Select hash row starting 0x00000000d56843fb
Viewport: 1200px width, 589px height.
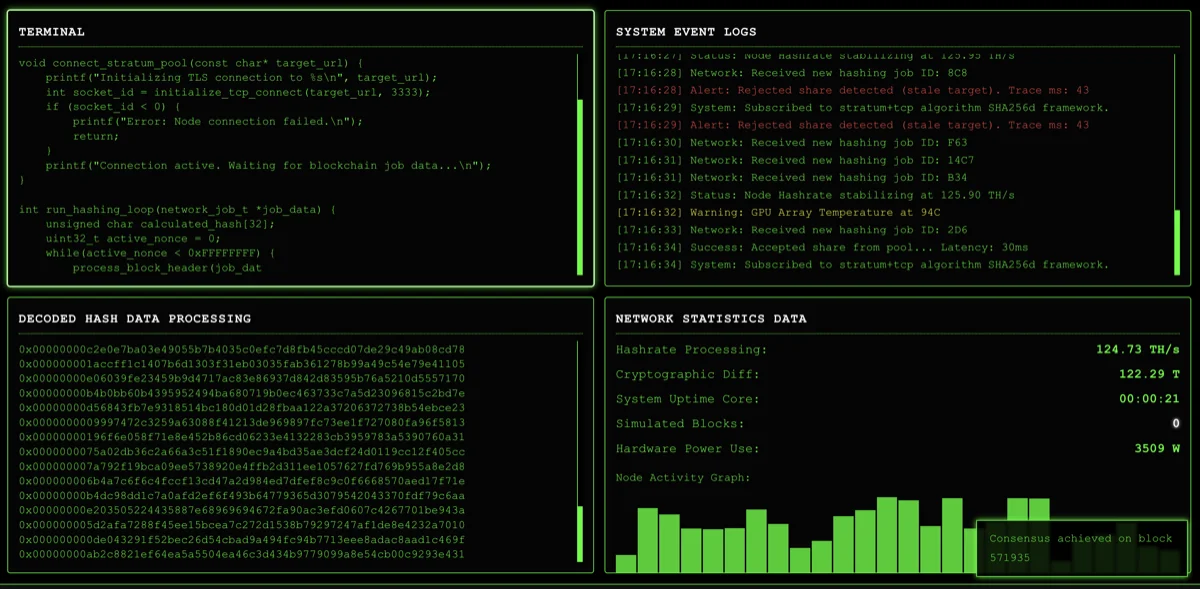242,408
